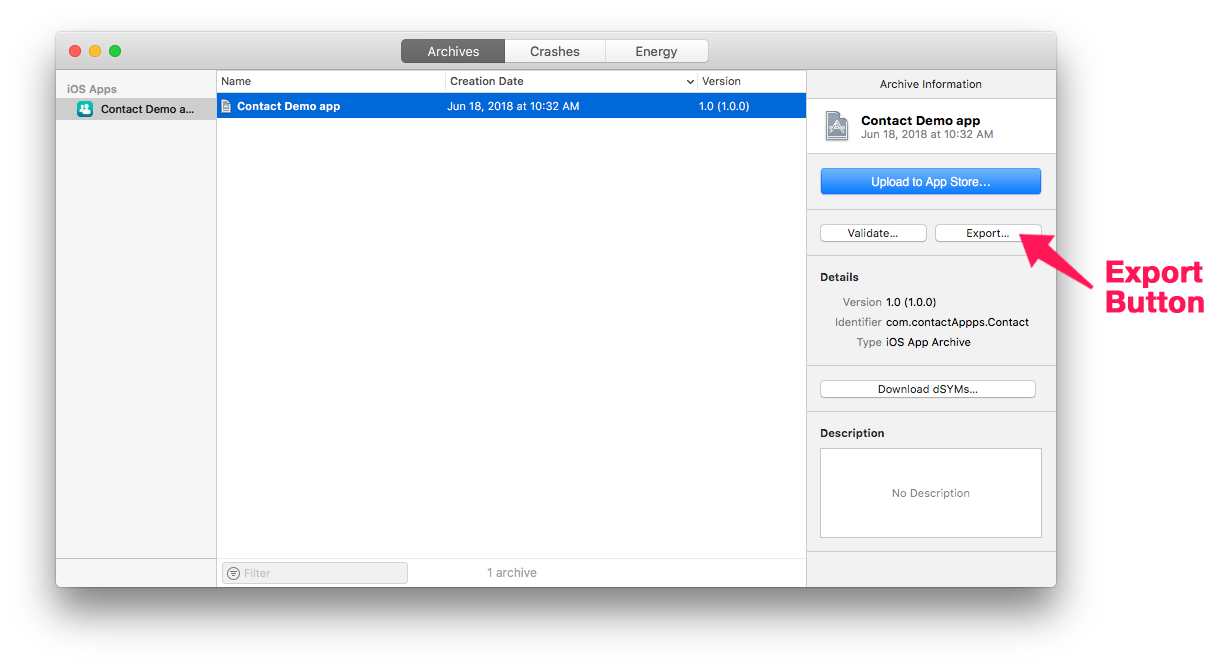Click Upload to App Store button

pos(930,181)
